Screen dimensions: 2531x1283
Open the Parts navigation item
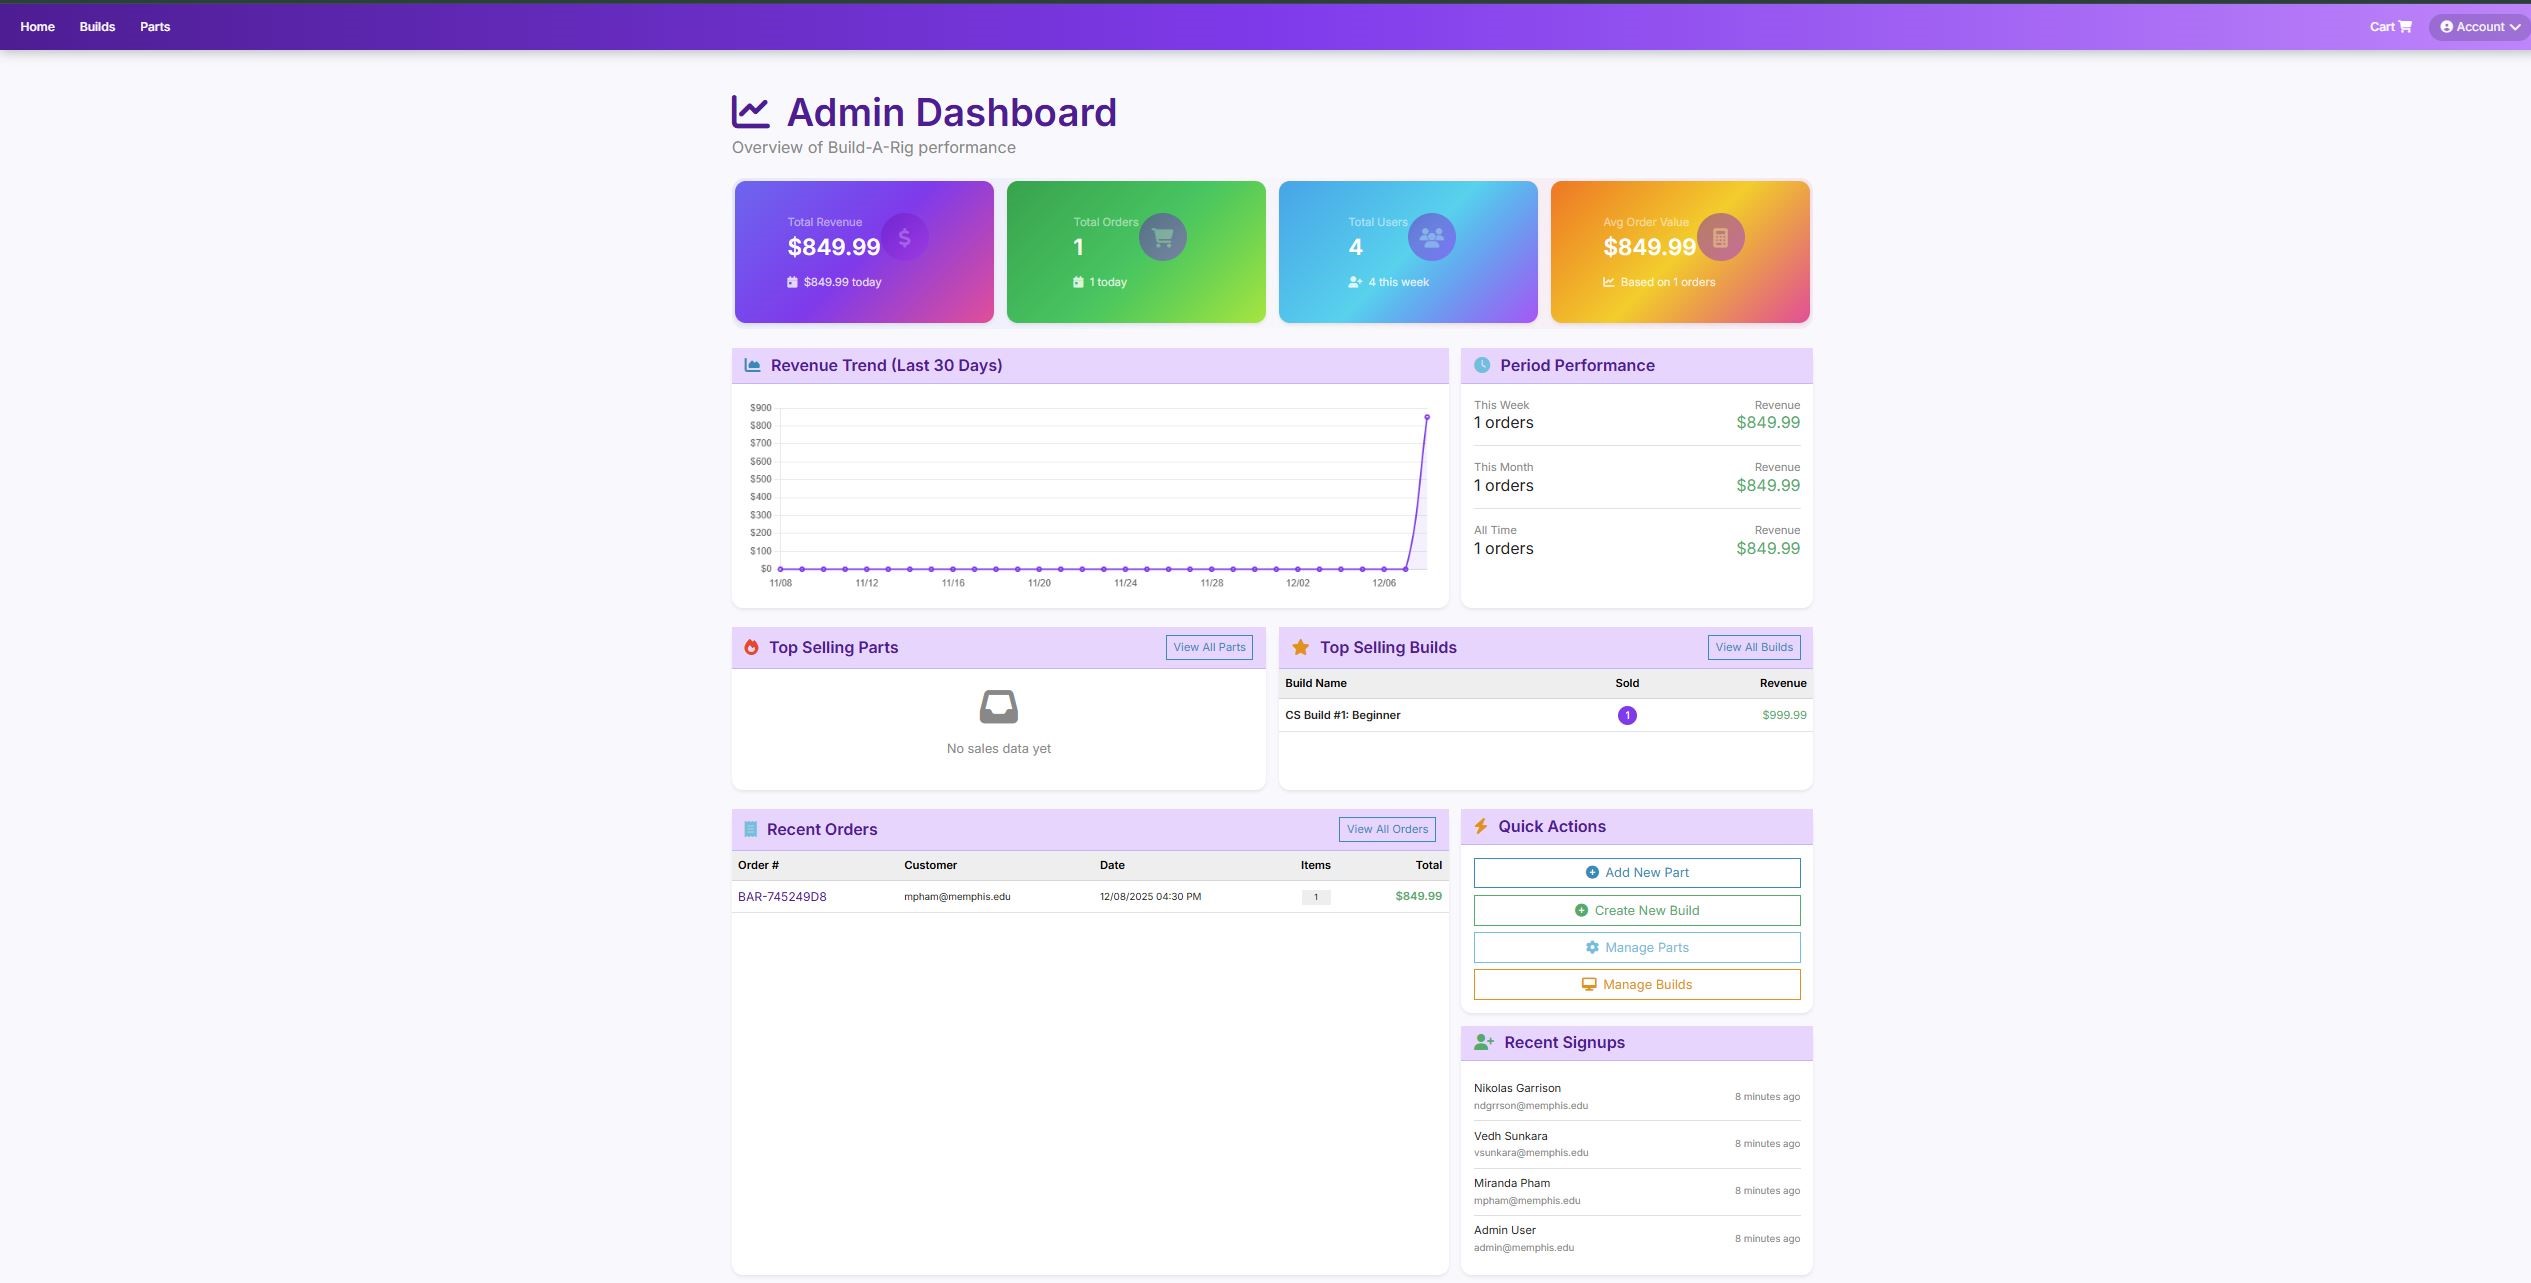click(155, 27)
